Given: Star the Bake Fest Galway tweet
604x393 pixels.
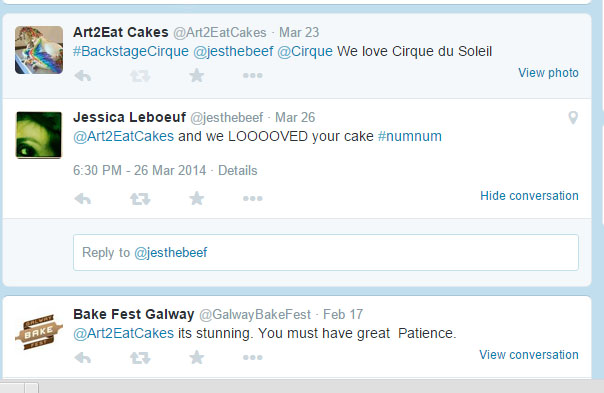Looking at the screenshot, I should coord(196,358).
